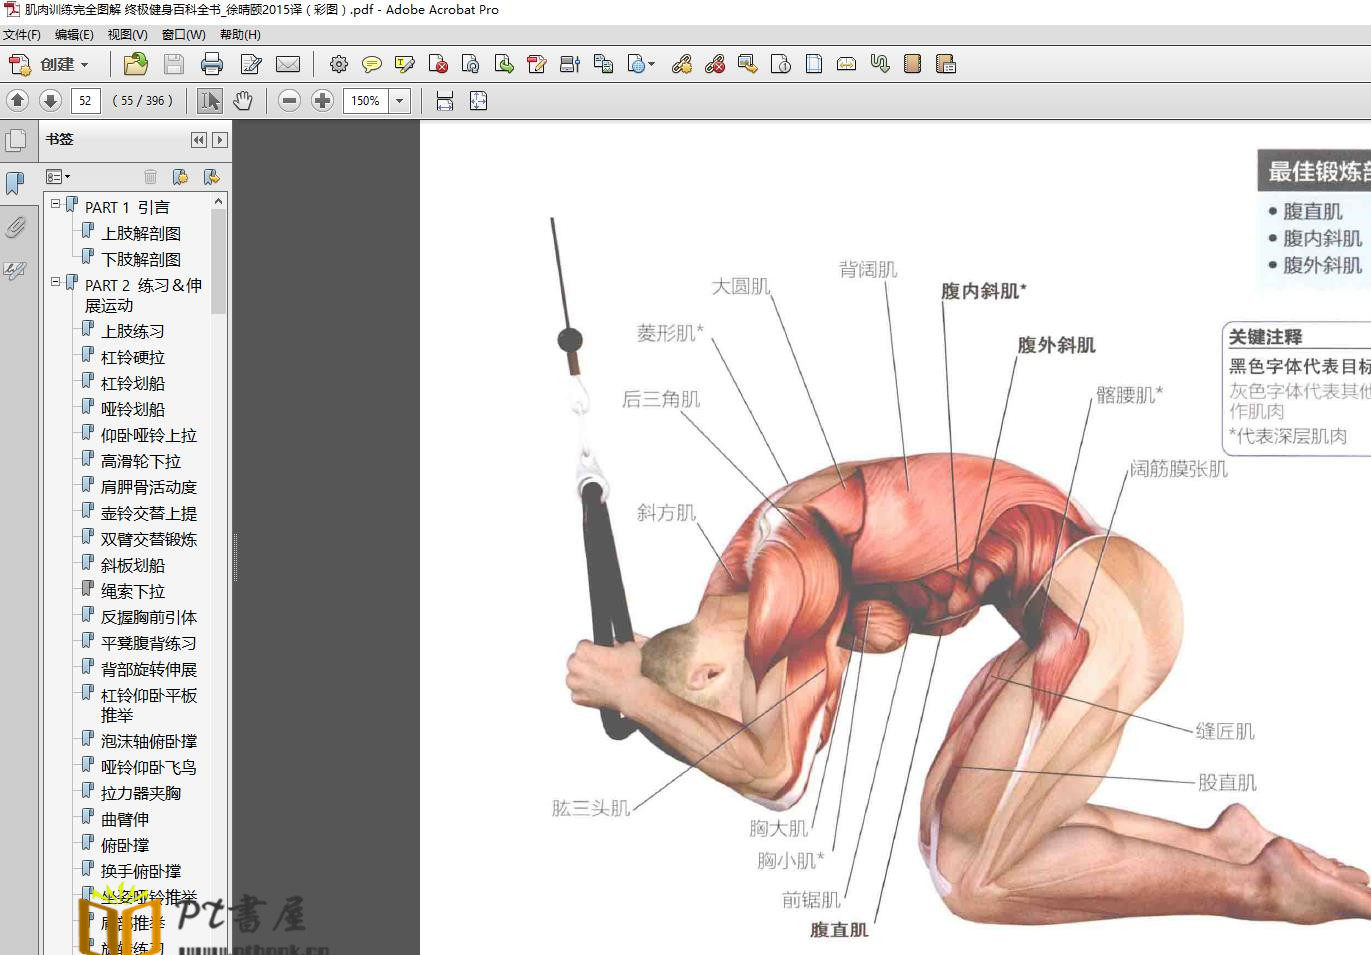Screen dimensions: 1371x955
Task: Go to 哑铃划船 bookmark
Action: coord(133,409)
